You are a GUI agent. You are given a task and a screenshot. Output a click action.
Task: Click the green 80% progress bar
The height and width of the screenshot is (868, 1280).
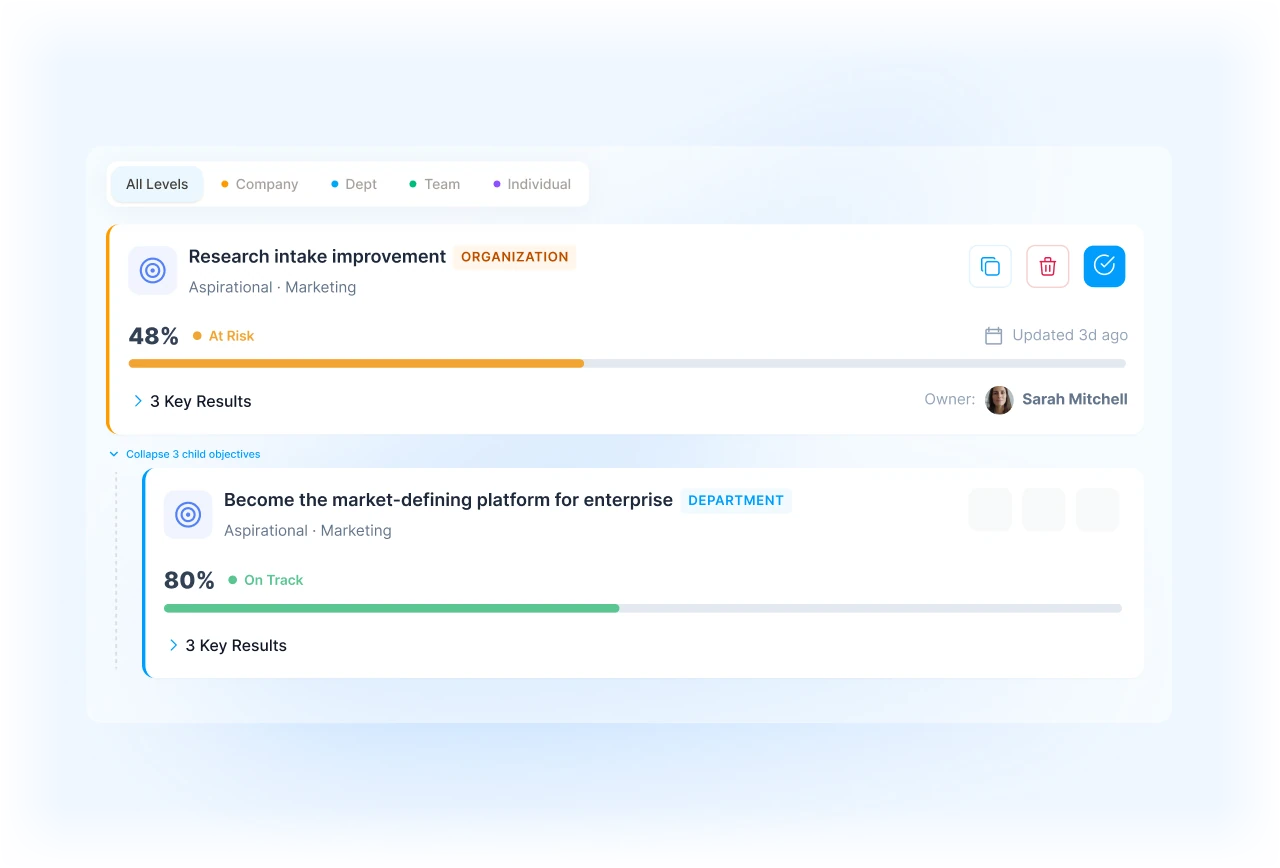pos(643,608)
